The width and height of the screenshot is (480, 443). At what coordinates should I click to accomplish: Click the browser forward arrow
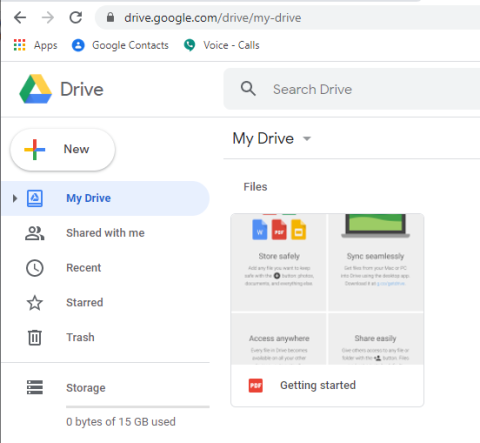point(48,18)
